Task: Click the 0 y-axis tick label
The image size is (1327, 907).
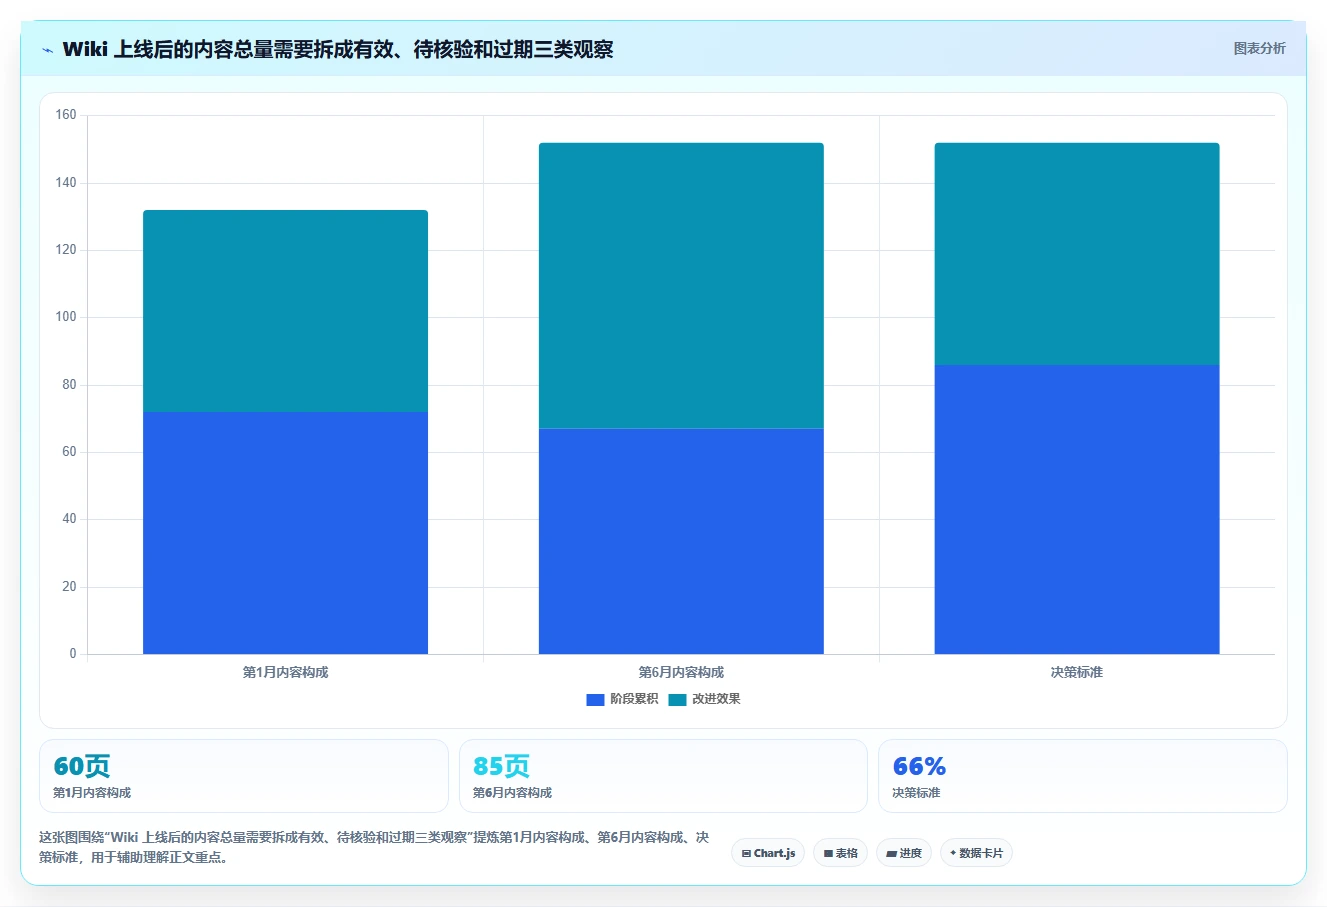Action: (73, 654)
